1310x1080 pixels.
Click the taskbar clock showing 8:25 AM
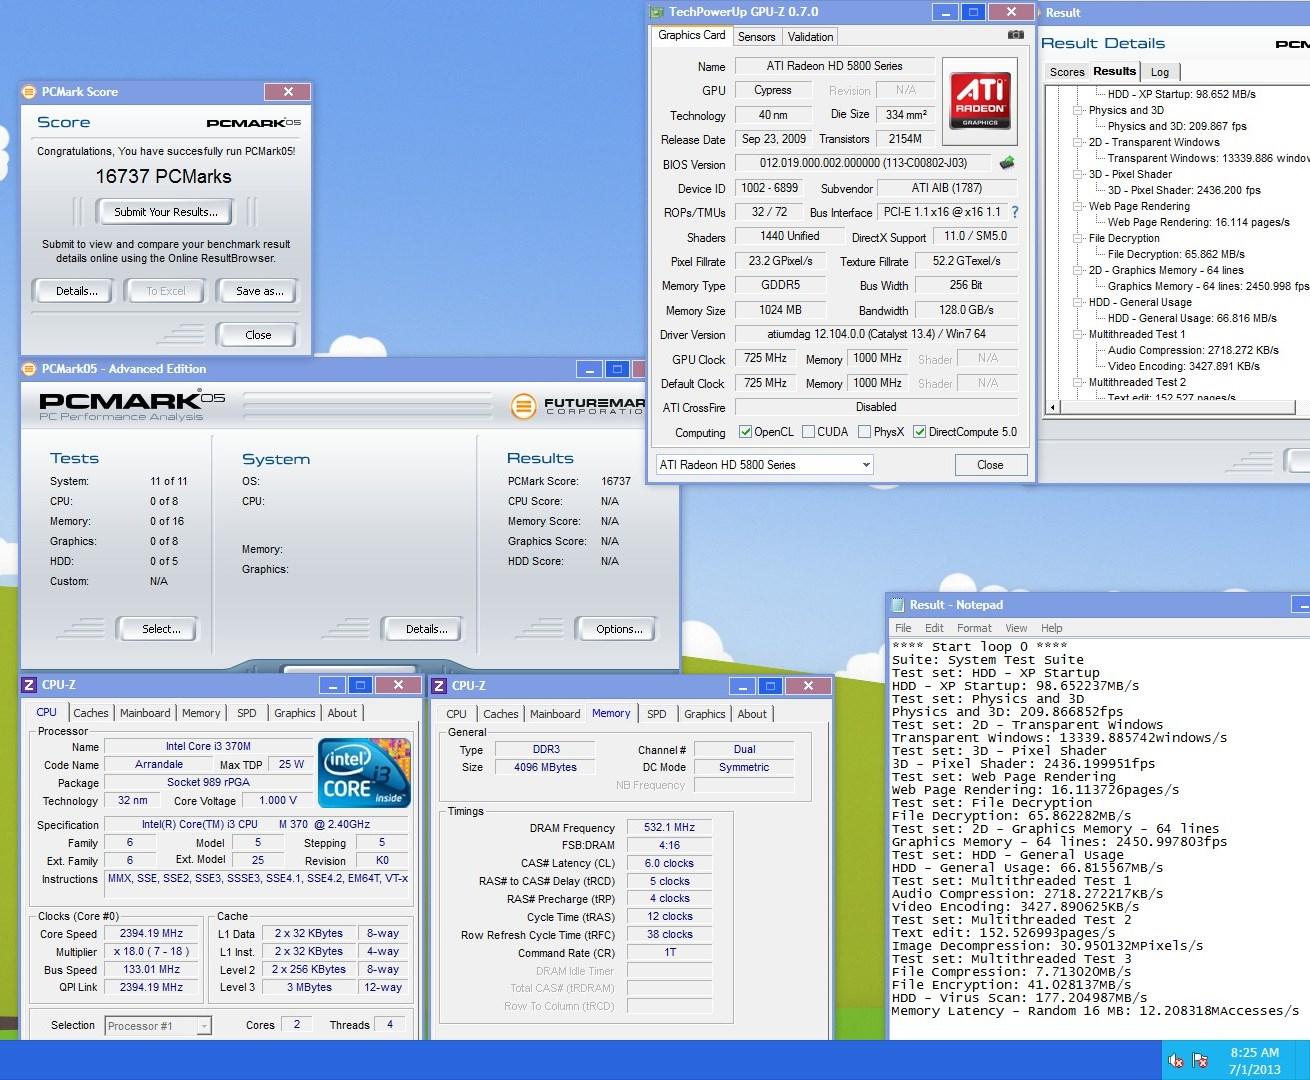[1254, 1060]
